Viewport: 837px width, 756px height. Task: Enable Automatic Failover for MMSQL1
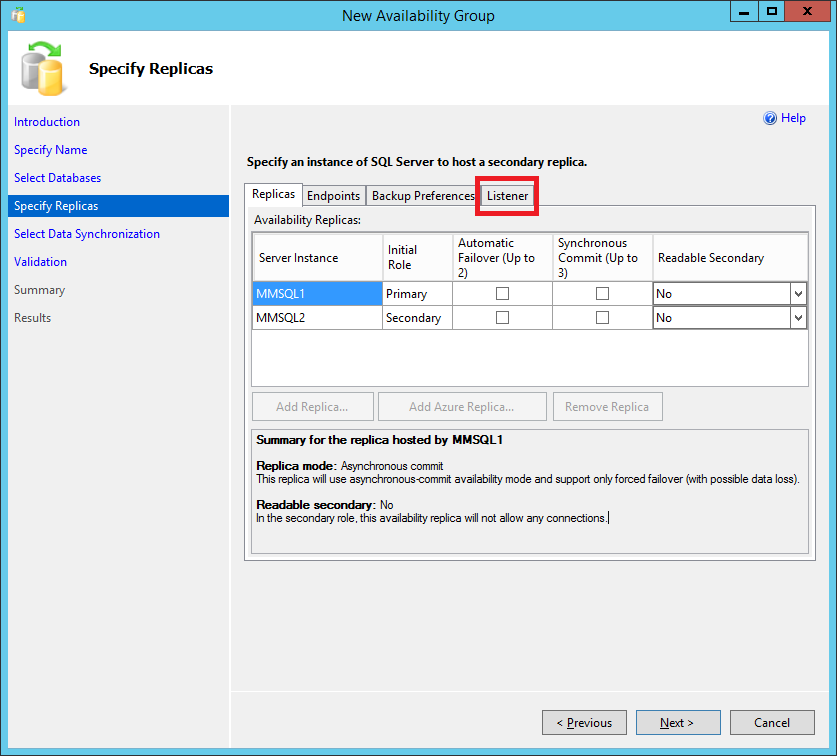pos(502,294)
